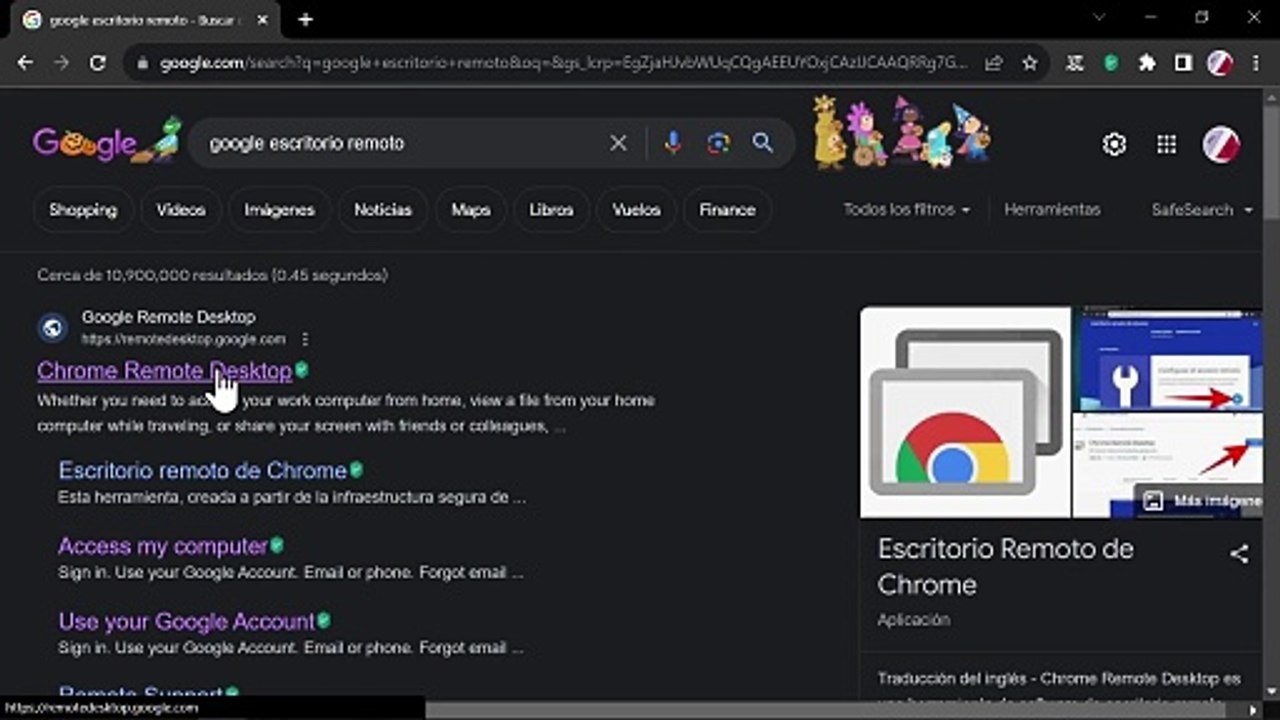Click the share icon in the address bar
Image resolution: width=1280 pixels, height=720 pixels.
(993, 63)
